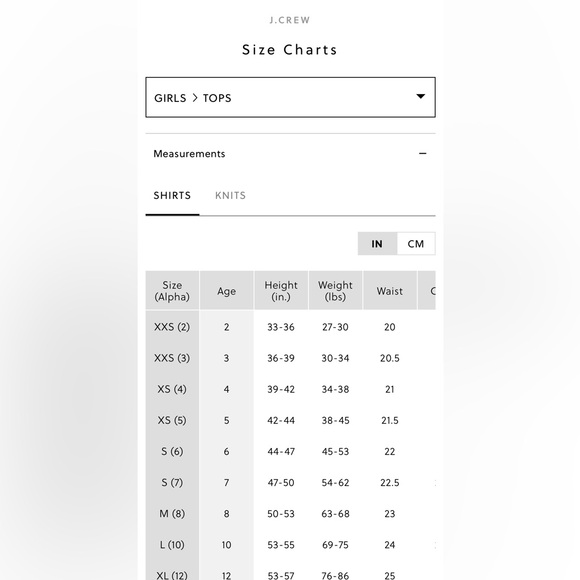Select the XXS (2) size row
580x580 pixels.
point(290,327)
